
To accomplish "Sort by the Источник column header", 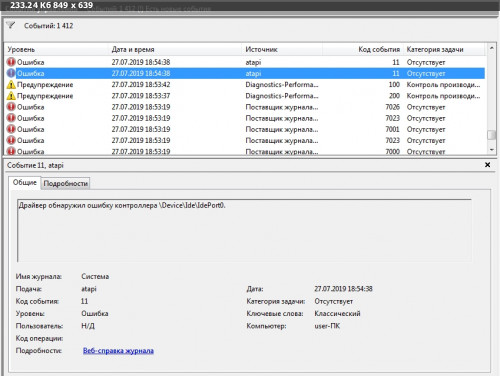I will click(x=282, y=49).
